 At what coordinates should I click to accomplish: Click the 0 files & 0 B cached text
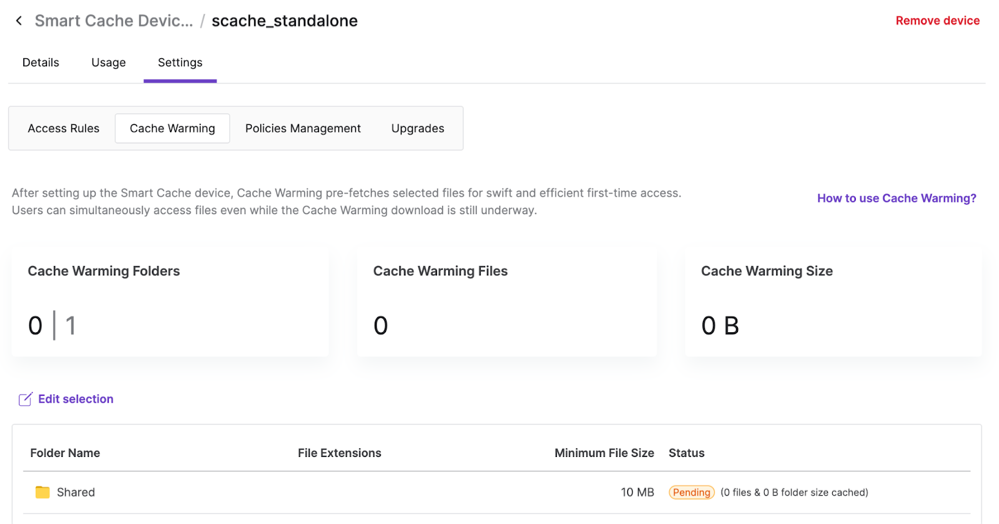[x=794, y=492]
